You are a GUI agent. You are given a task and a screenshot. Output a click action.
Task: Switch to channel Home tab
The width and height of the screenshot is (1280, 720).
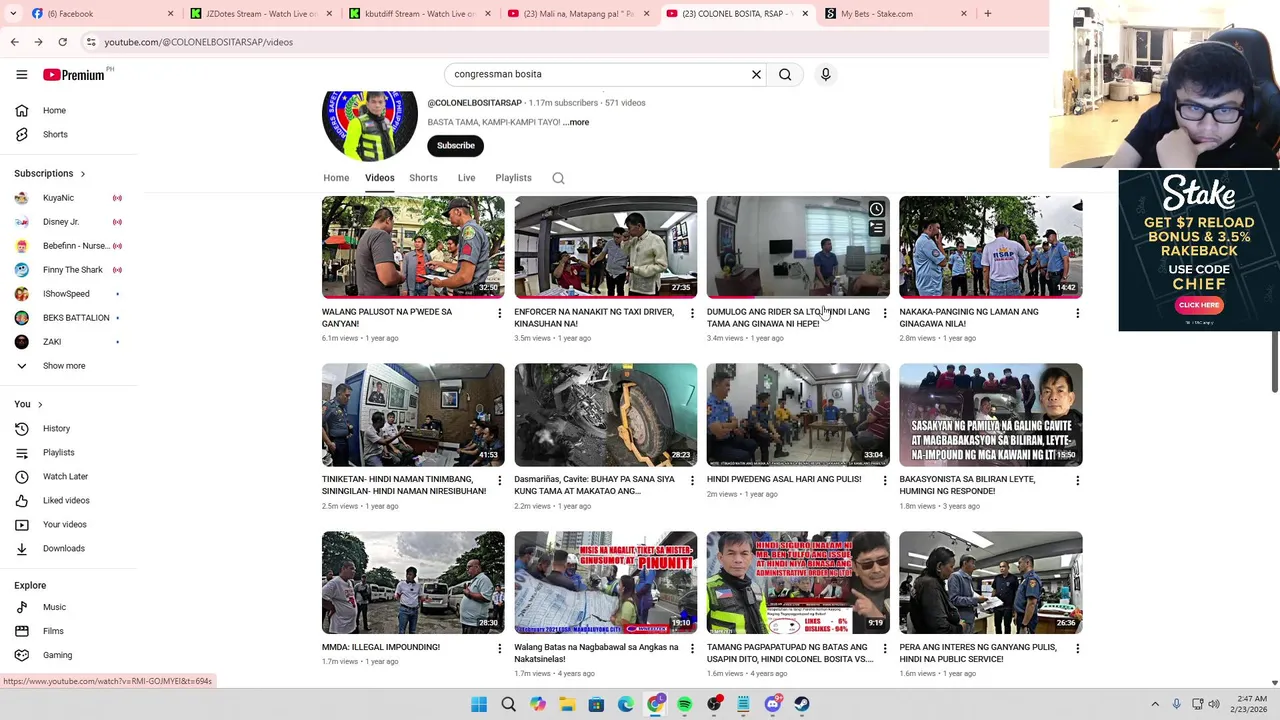(x=336, y=178)
